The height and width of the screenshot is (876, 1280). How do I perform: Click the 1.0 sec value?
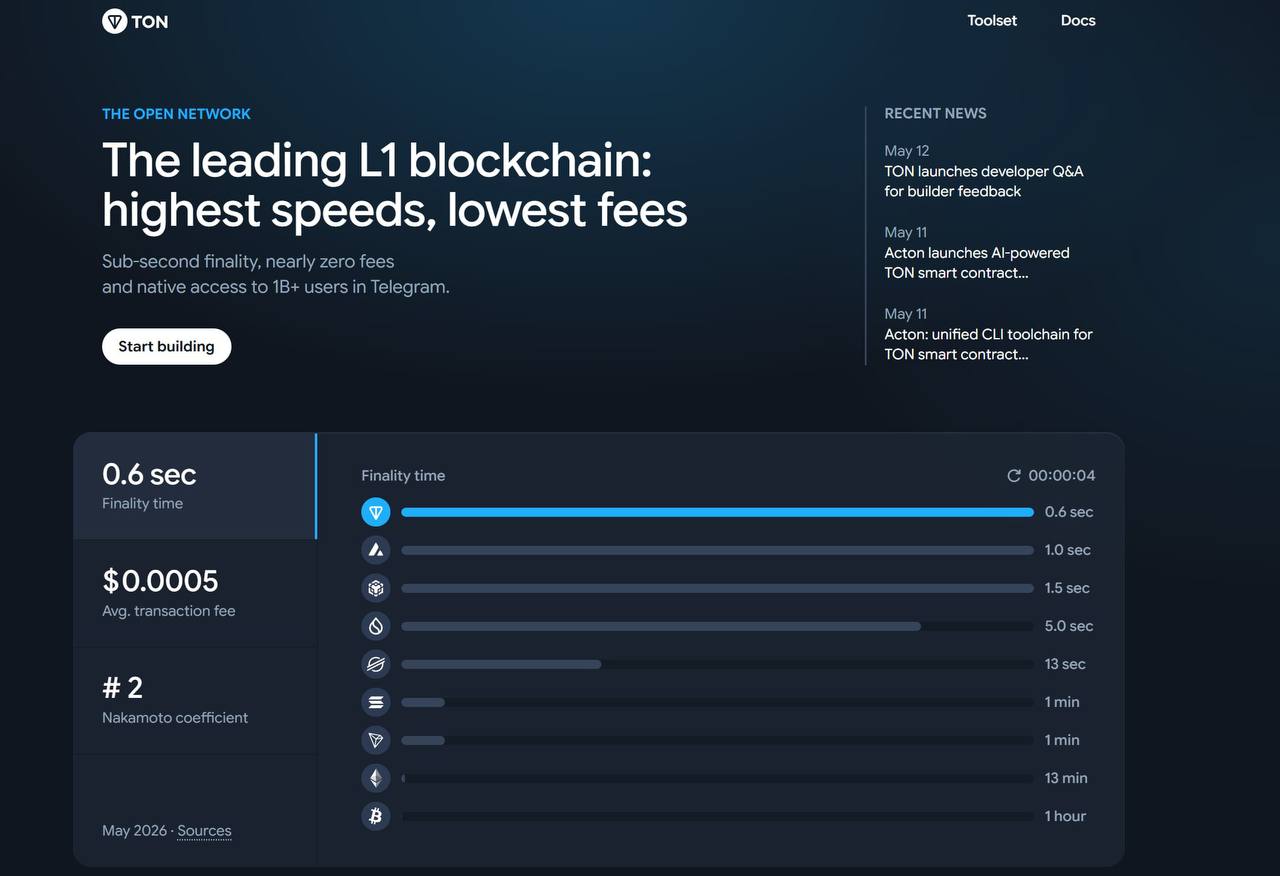click(1068, 550)
